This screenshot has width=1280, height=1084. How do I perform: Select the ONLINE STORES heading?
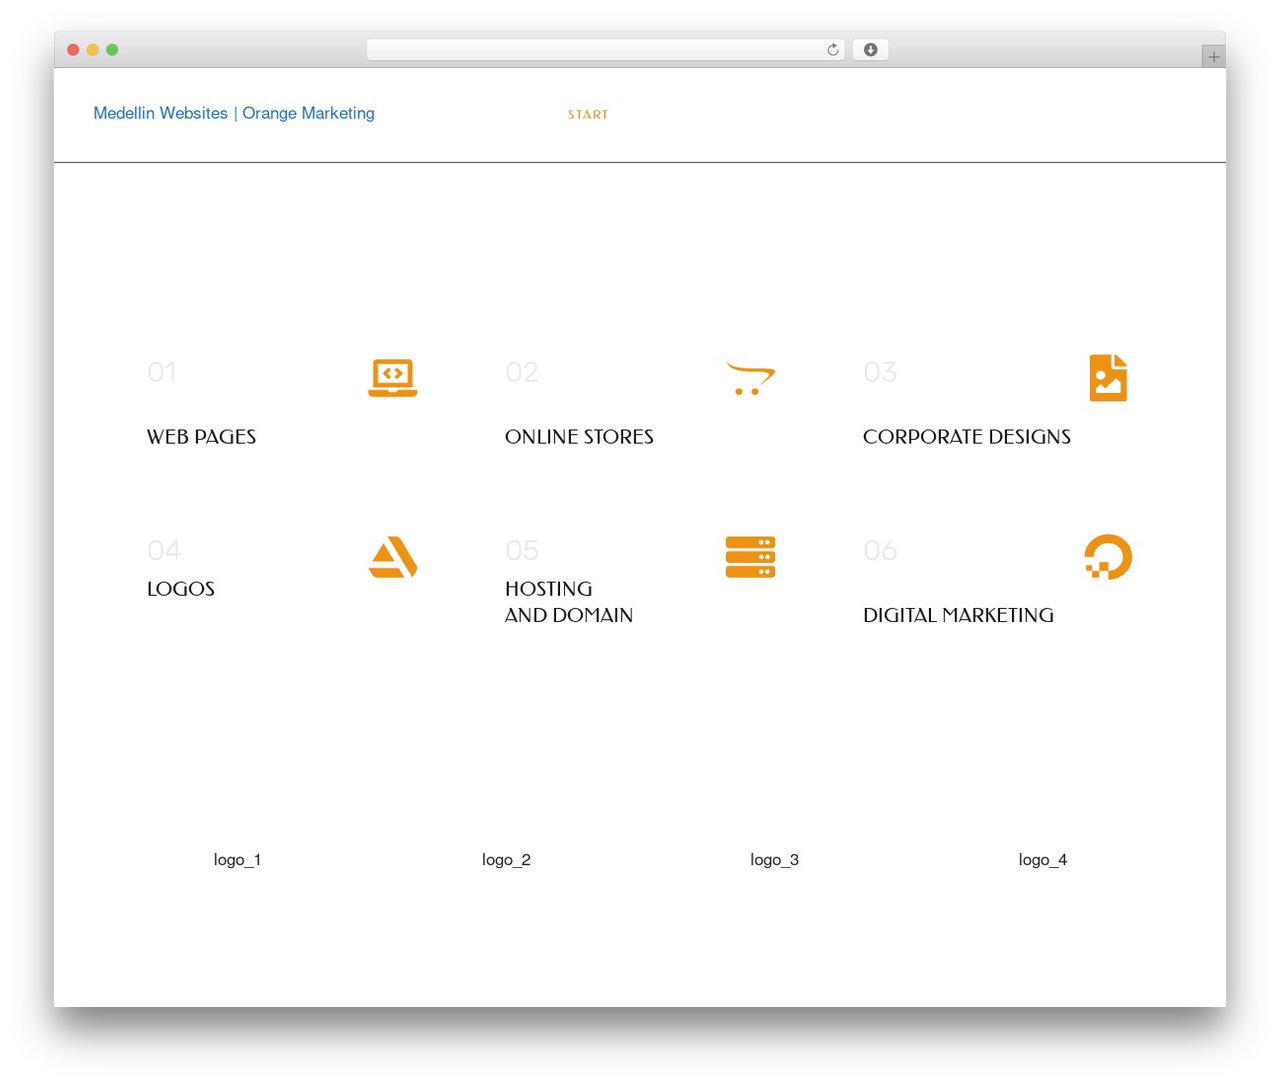pyautogui.click(x=579, y=437)
